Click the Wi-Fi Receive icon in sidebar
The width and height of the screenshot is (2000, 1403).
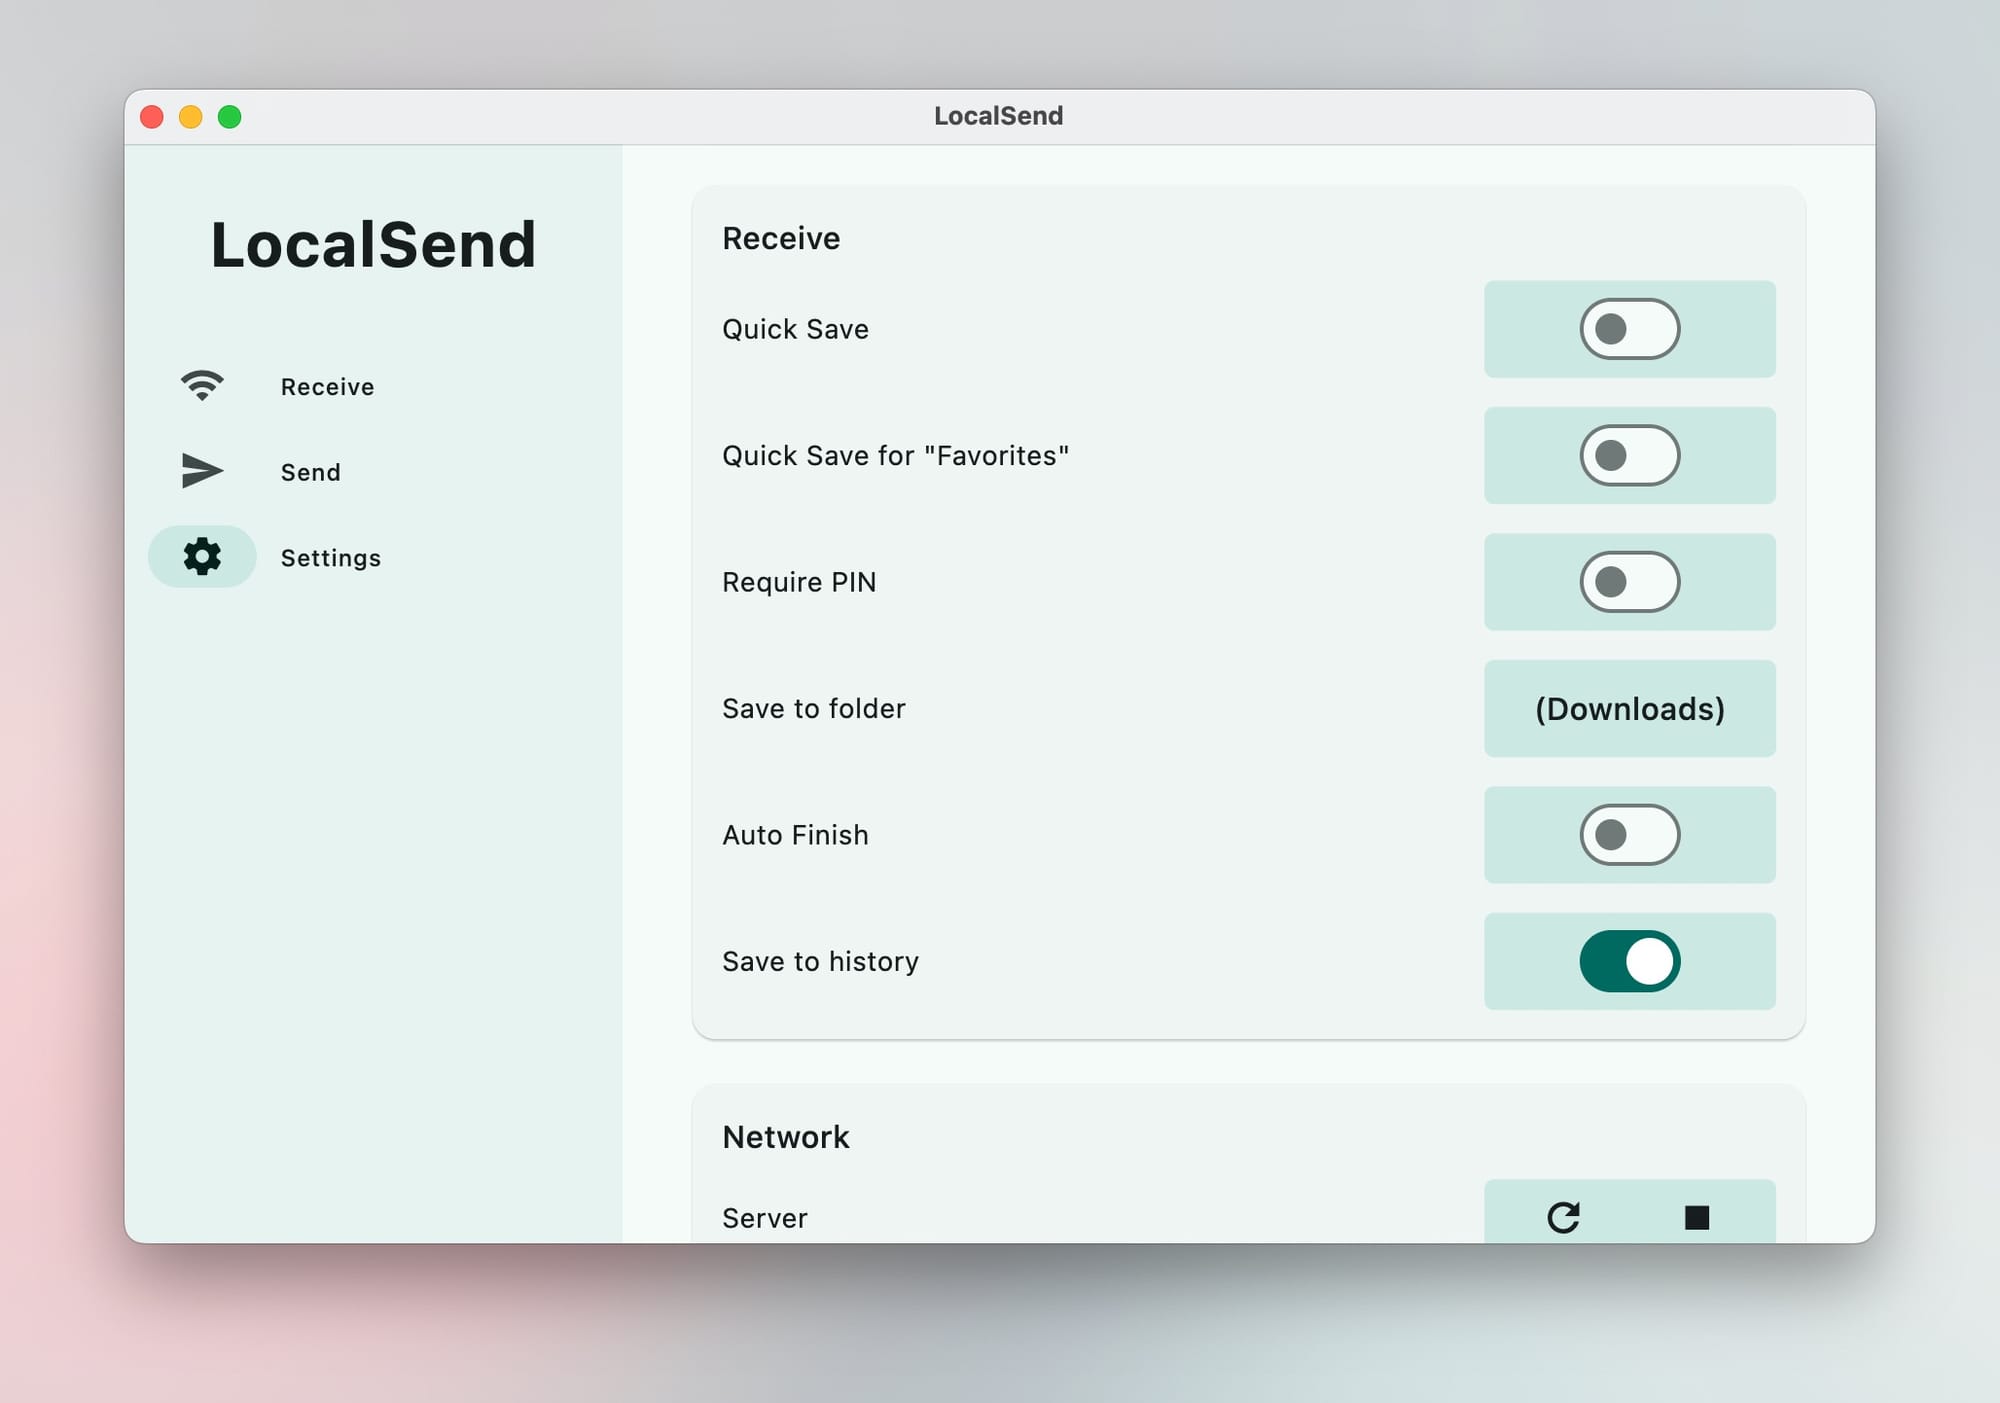(x=202, y=386)
